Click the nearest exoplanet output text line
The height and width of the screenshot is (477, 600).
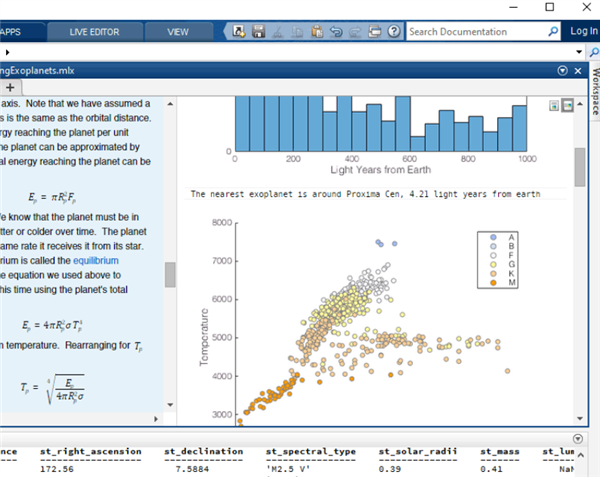pos(365,194)
